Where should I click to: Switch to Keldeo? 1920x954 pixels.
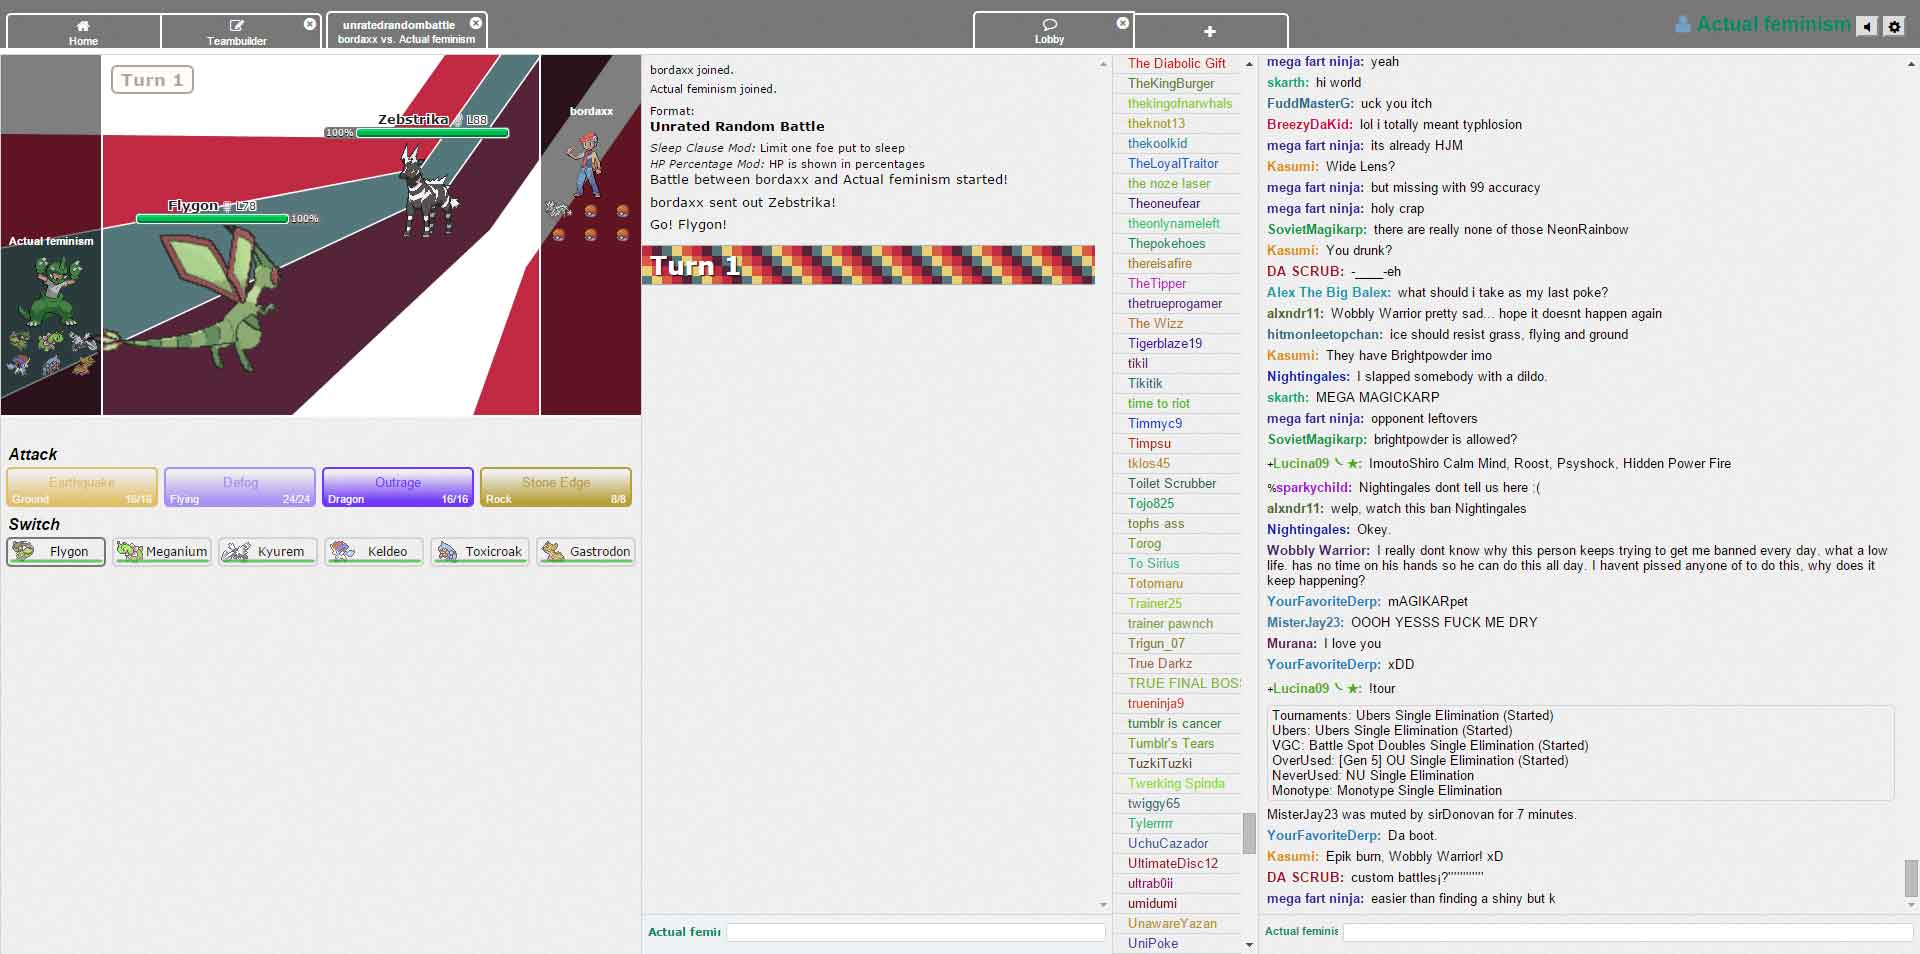374,551
